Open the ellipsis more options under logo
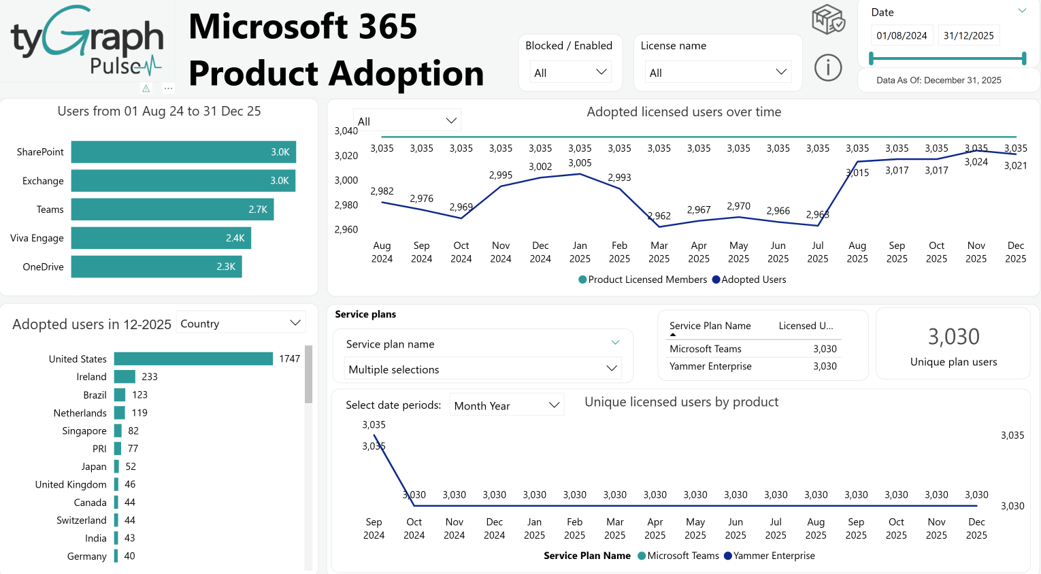The image size is (1041, 574). [169, 88]
